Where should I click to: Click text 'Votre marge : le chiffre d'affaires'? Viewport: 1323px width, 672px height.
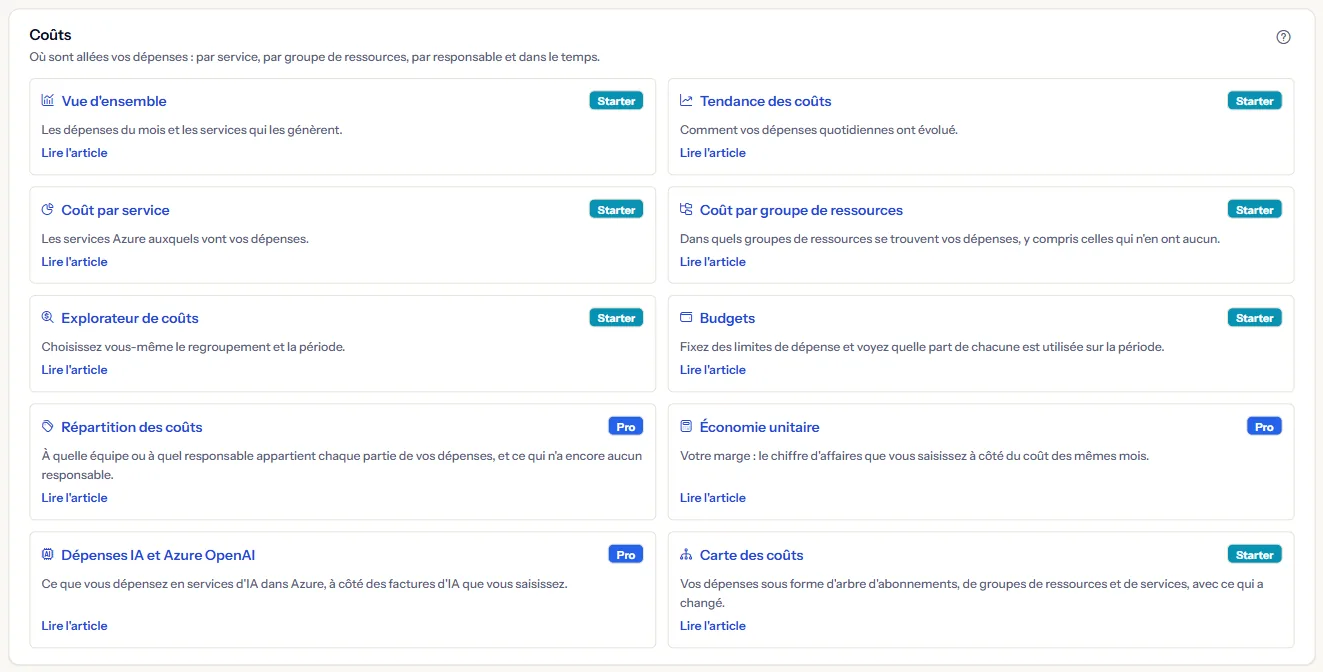(x=914, y=456)
